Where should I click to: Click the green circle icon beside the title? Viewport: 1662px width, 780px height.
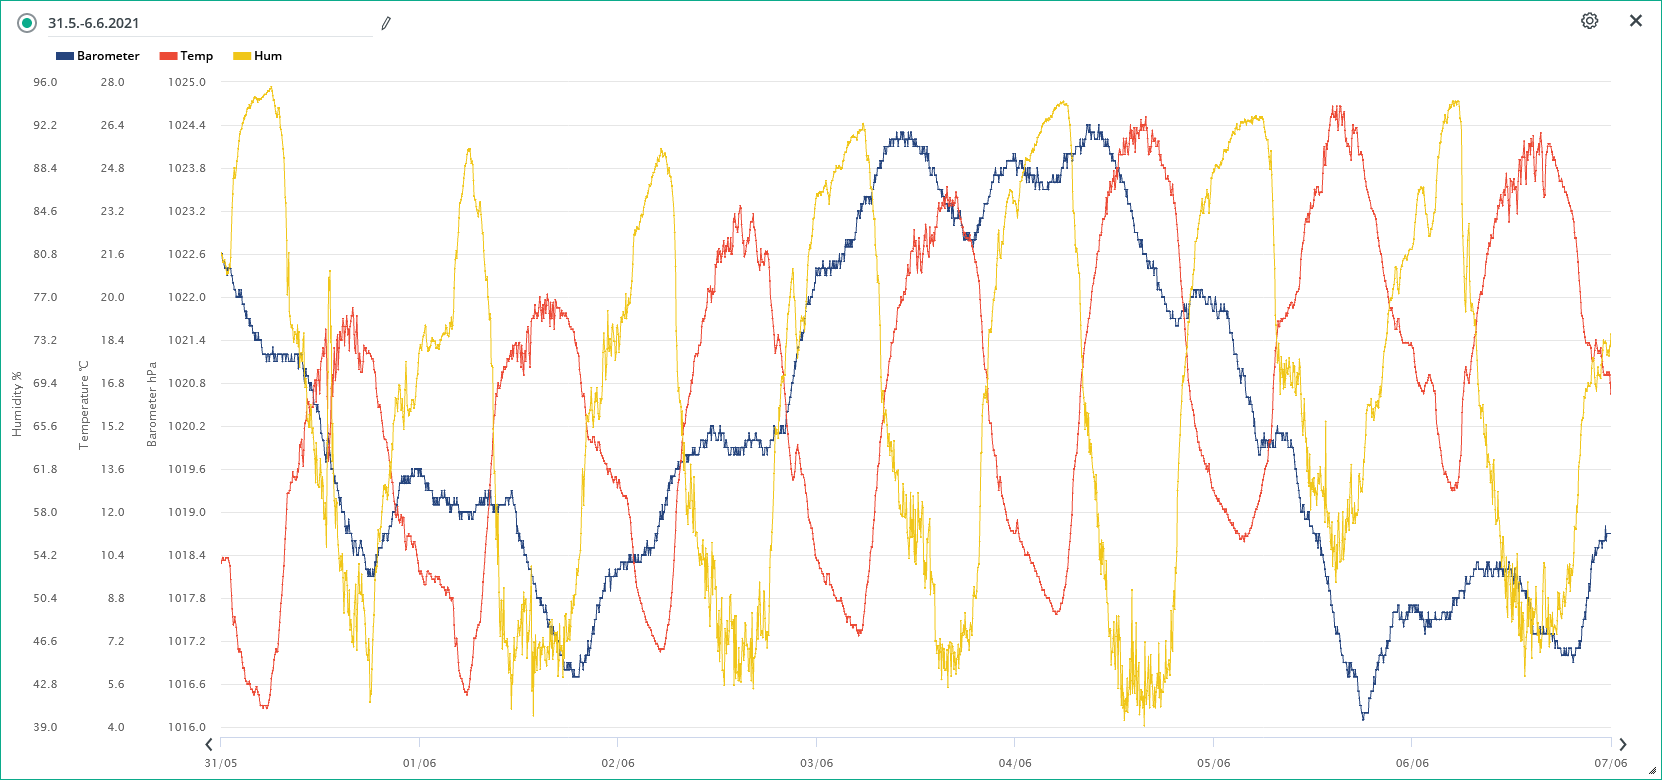point(27,23)
